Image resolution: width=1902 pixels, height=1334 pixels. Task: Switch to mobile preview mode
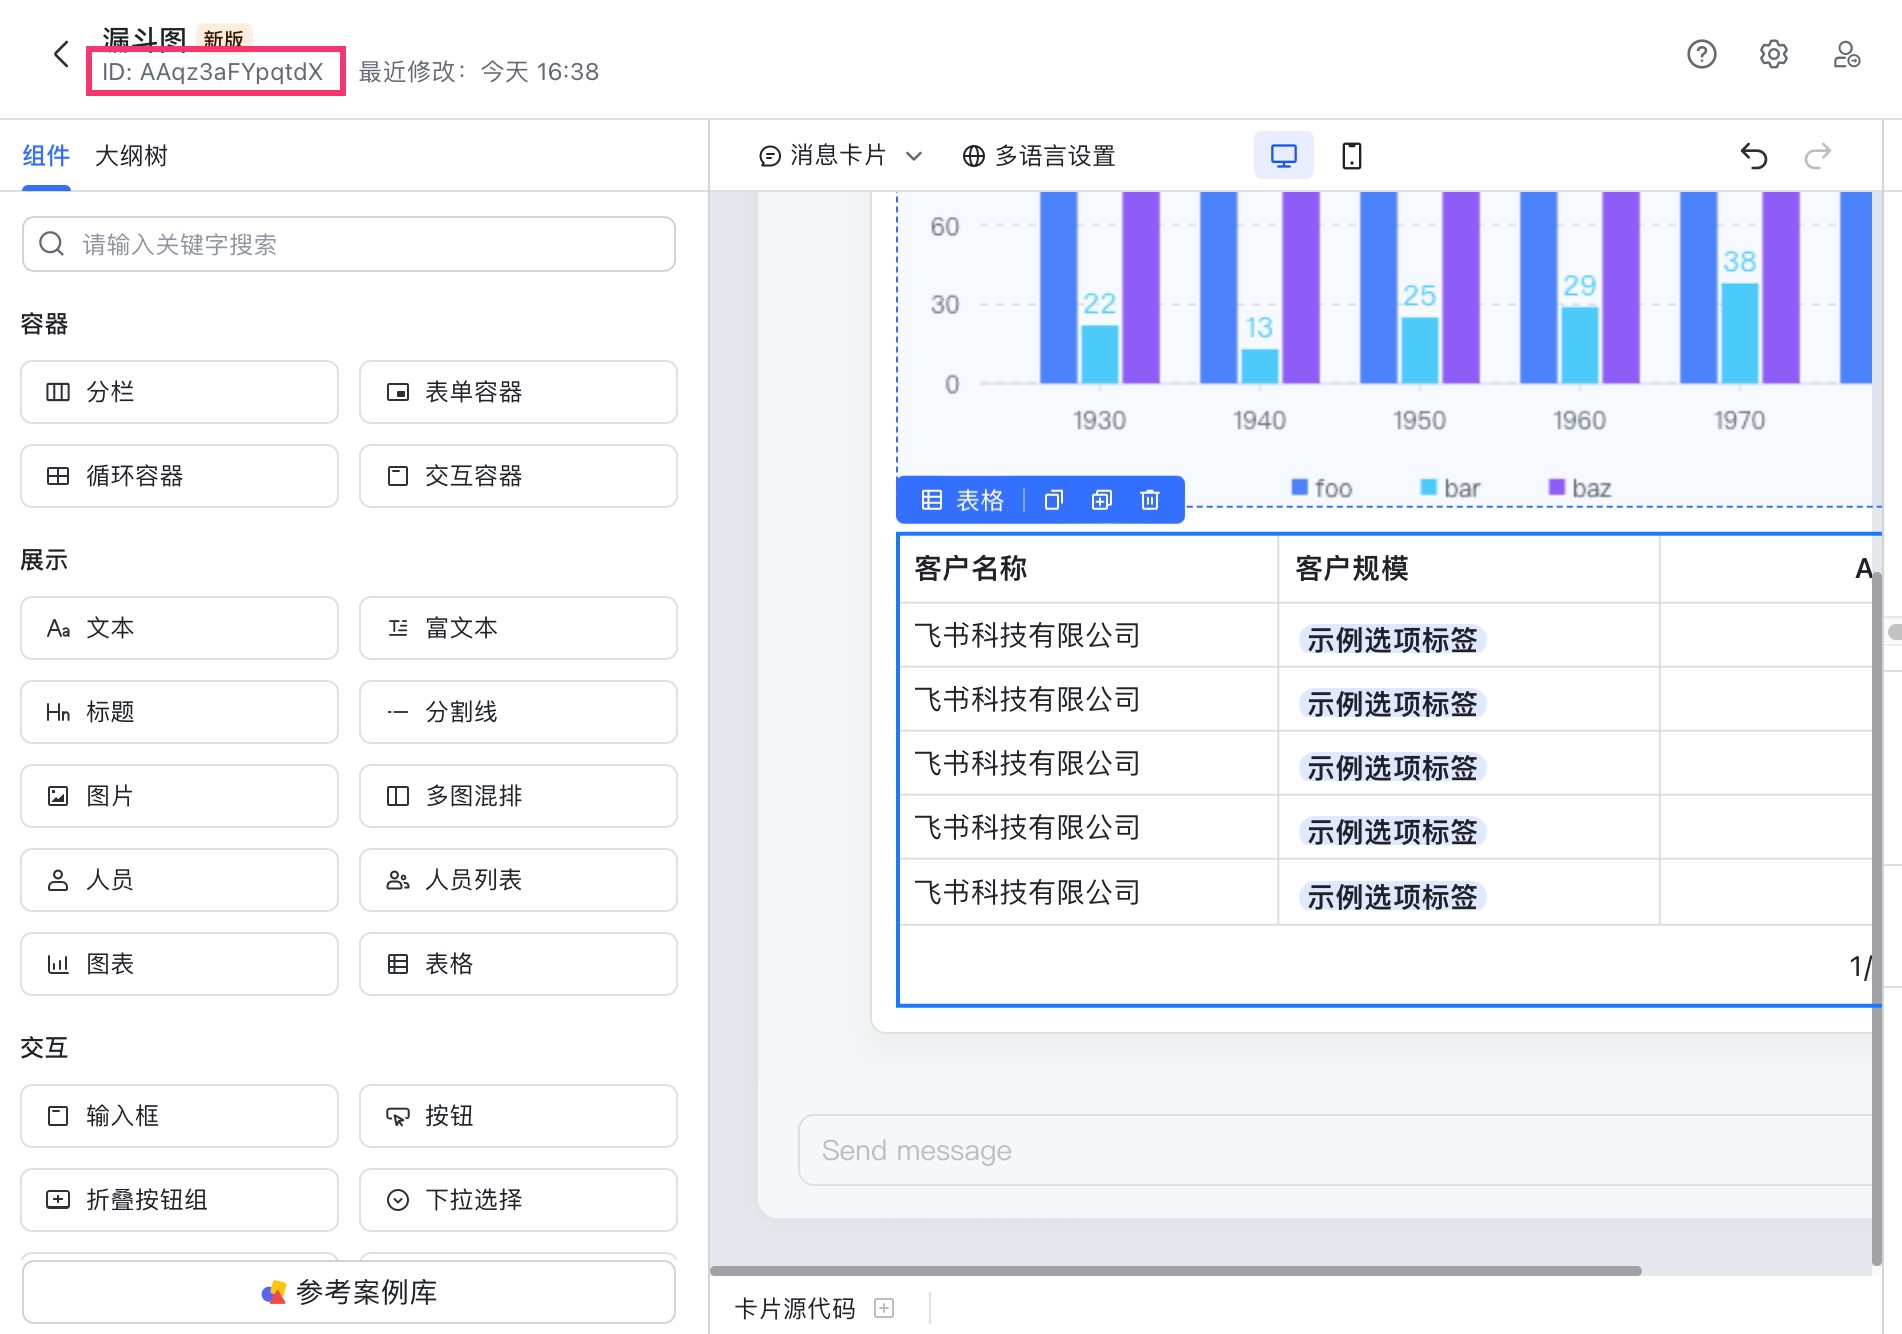[x=1352, y=155]
